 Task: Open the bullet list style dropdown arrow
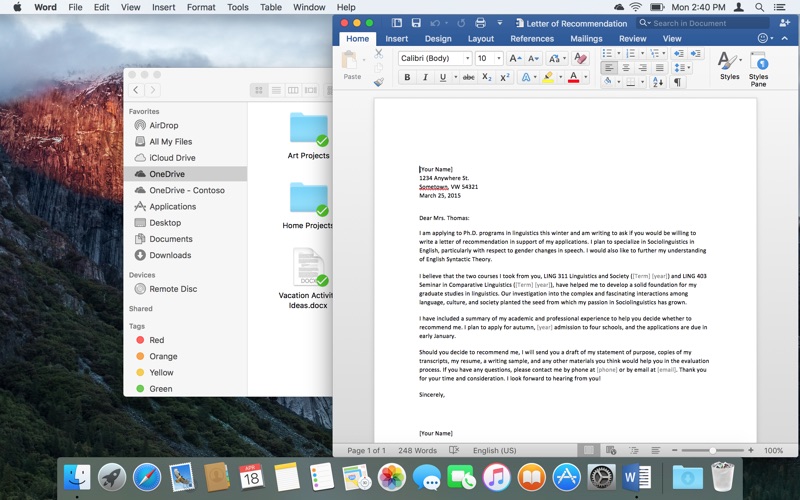coord(618,53)
